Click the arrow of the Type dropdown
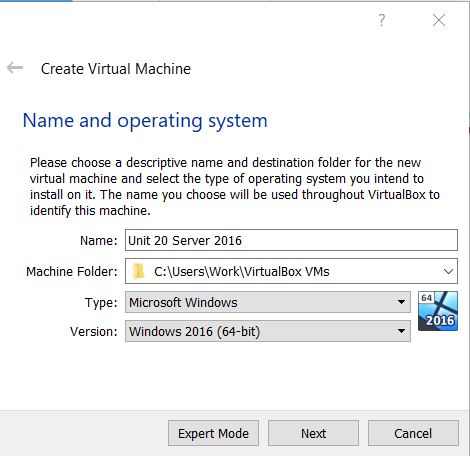 click(x=401, y=302)
